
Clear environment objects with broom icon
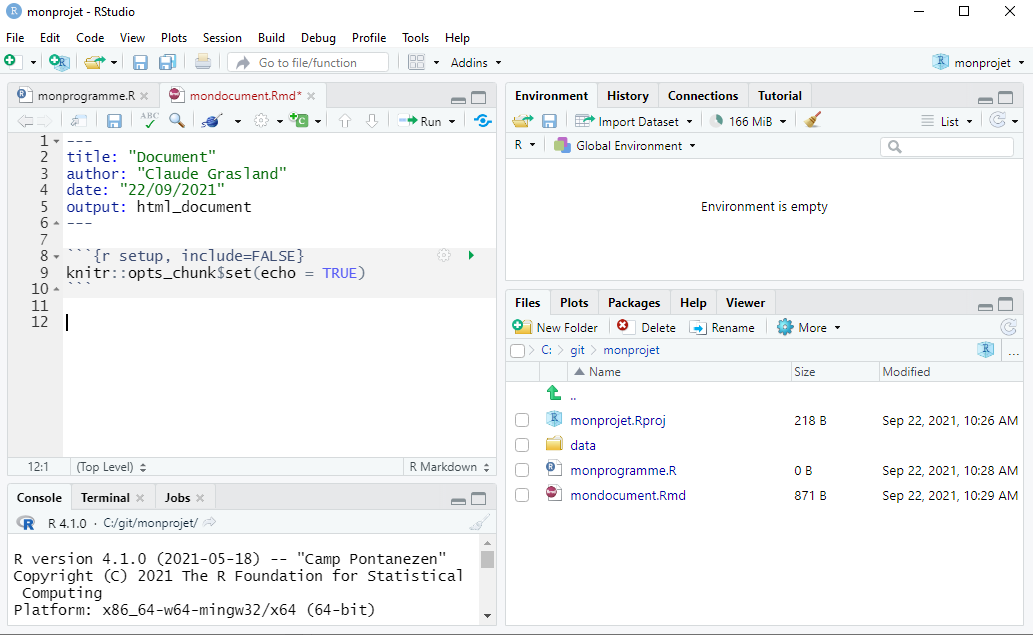pos(813,121)
